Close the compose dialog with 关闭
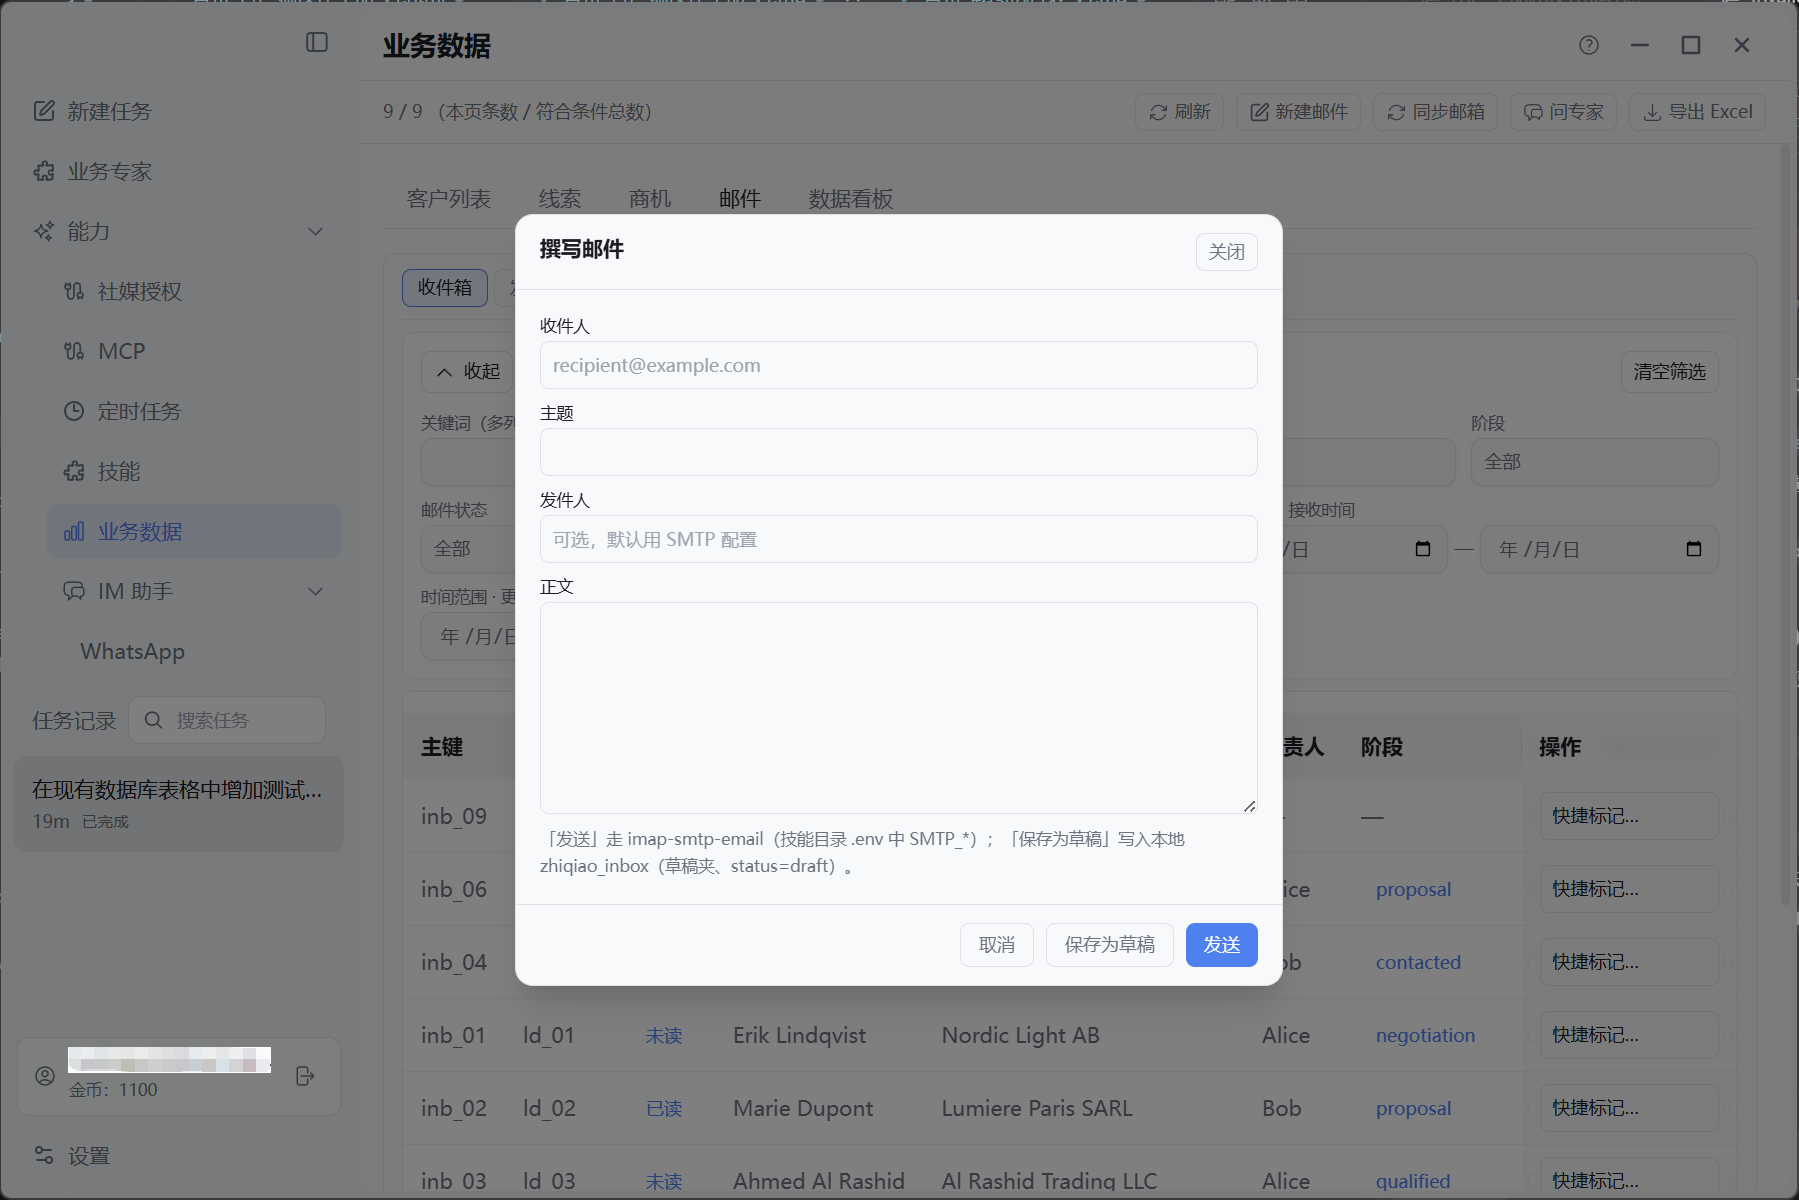1799x1200 pixels. [x=1226, y=252]
